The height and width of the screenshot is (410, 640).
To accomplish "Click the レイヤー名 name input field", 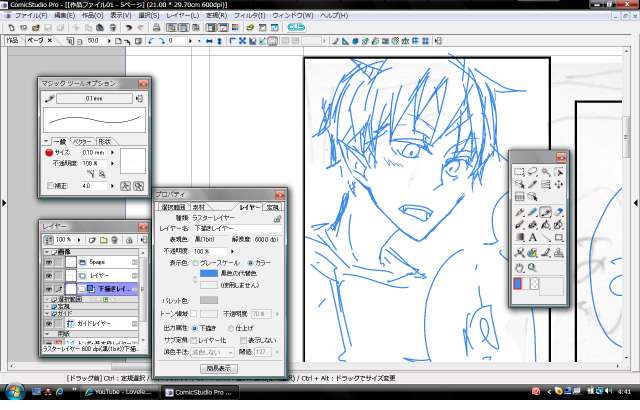I will (238, 228).
